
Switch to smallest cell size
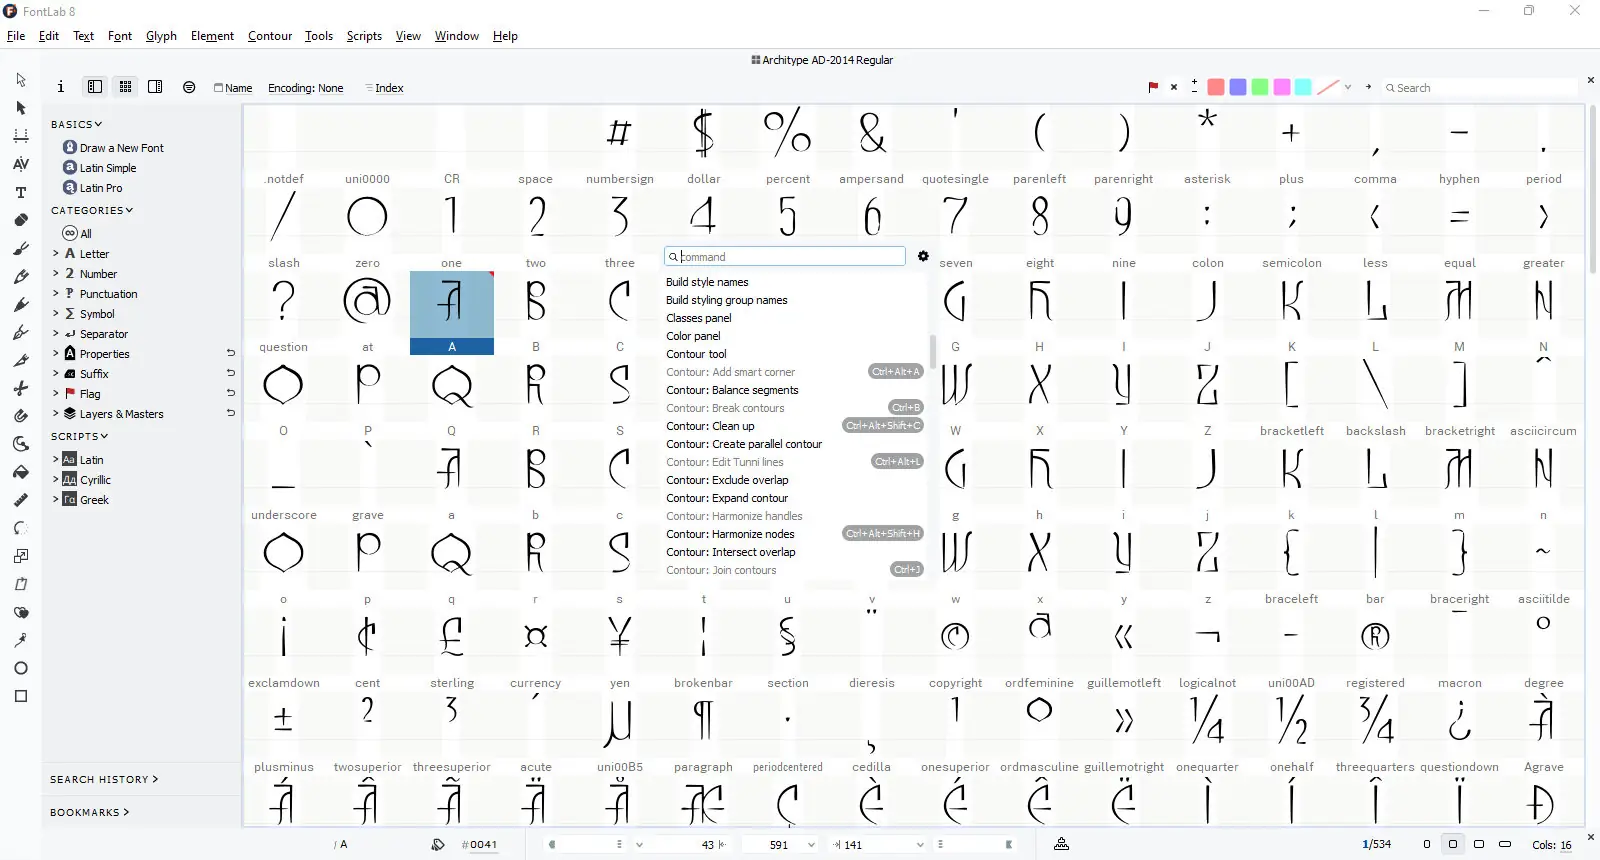point(1427,844)
